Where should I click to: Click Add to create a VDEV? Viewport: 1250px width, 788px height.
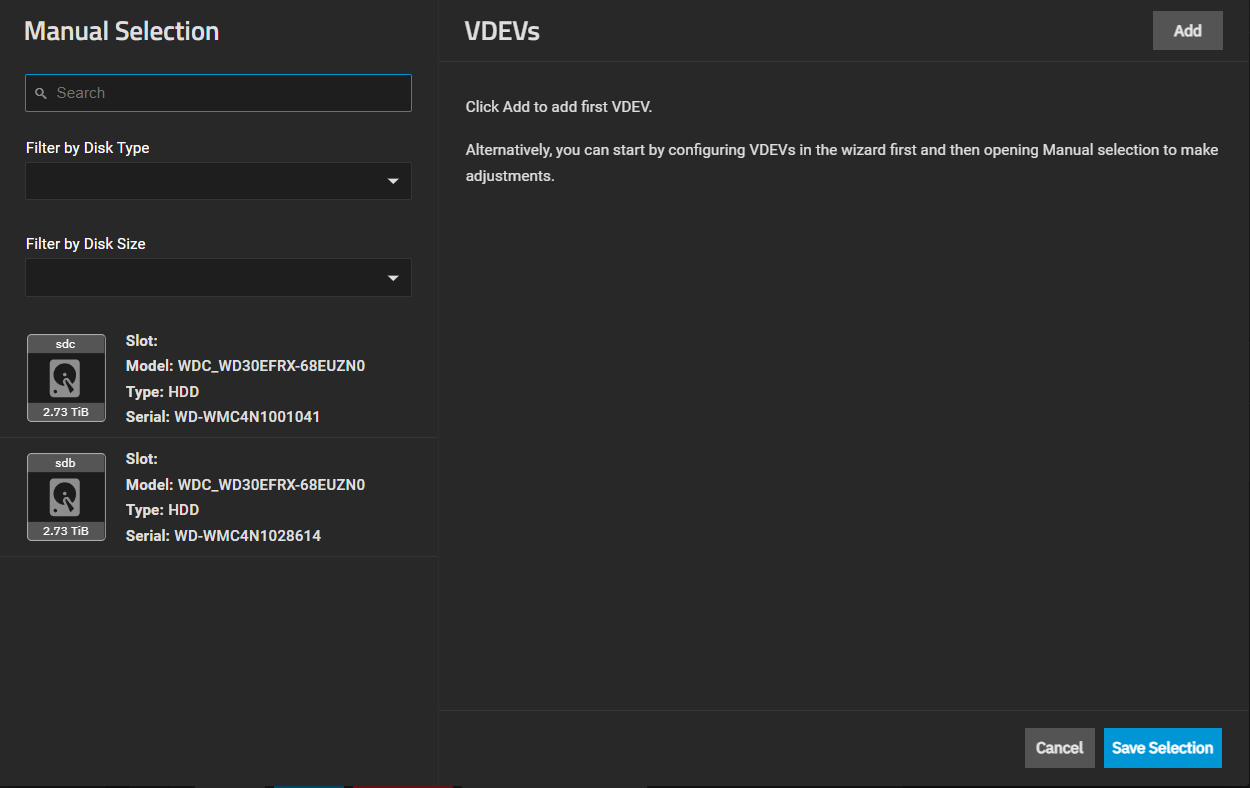pyautogui.click(x=1187, y=31)
